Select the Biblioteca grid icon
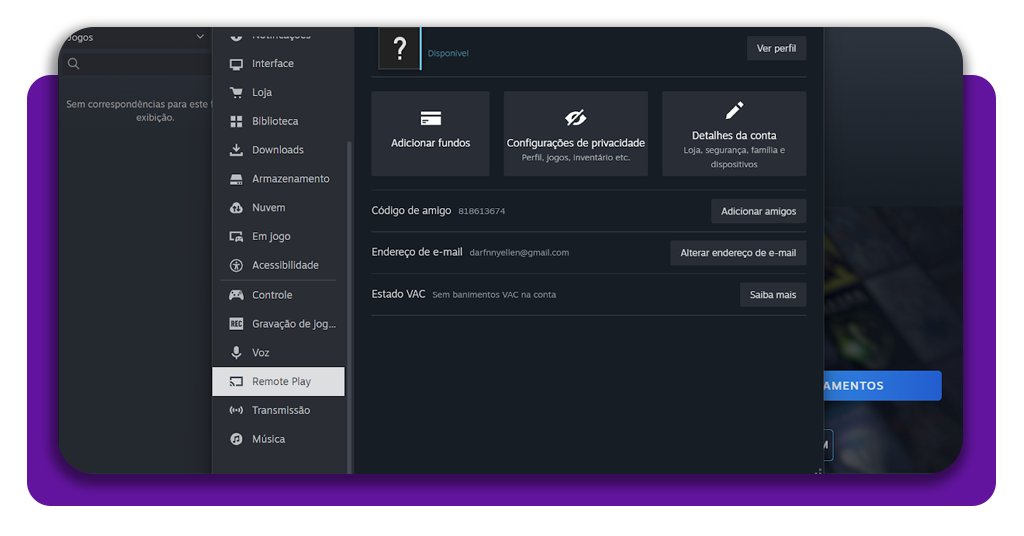The image size is (1024, 536). pos(236,122)
